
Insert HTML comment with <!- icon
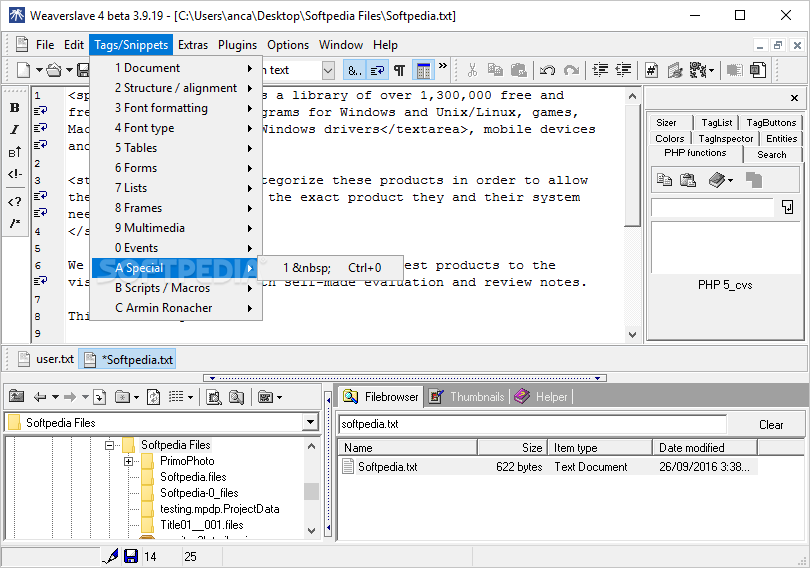click(14, 174)
